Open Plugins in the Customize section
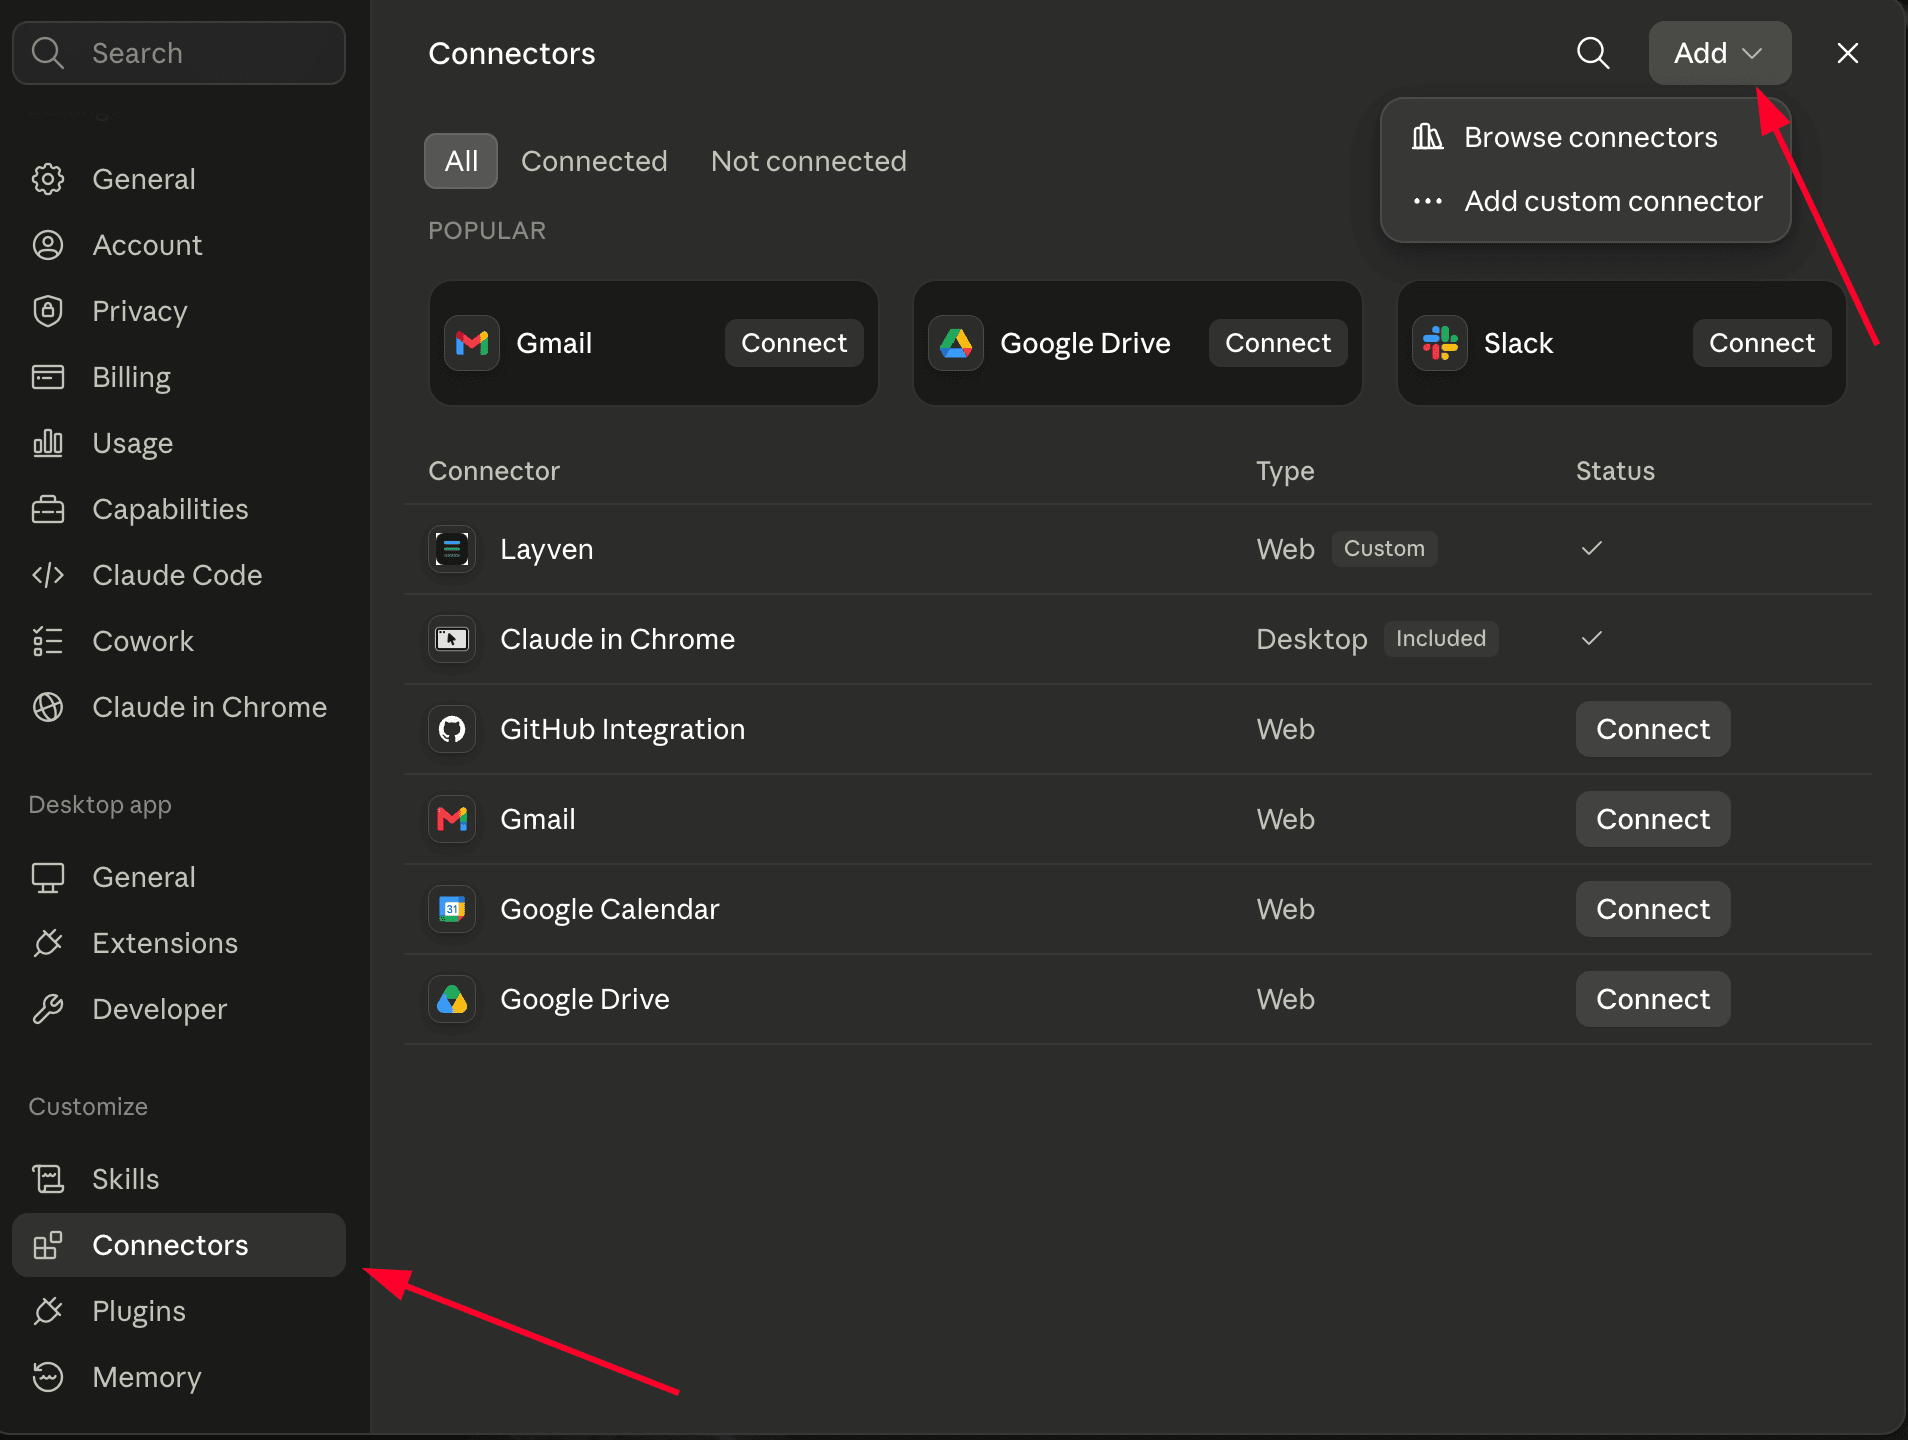The width and height of the screenshot is (1908, 1440). pos(179,1311)
